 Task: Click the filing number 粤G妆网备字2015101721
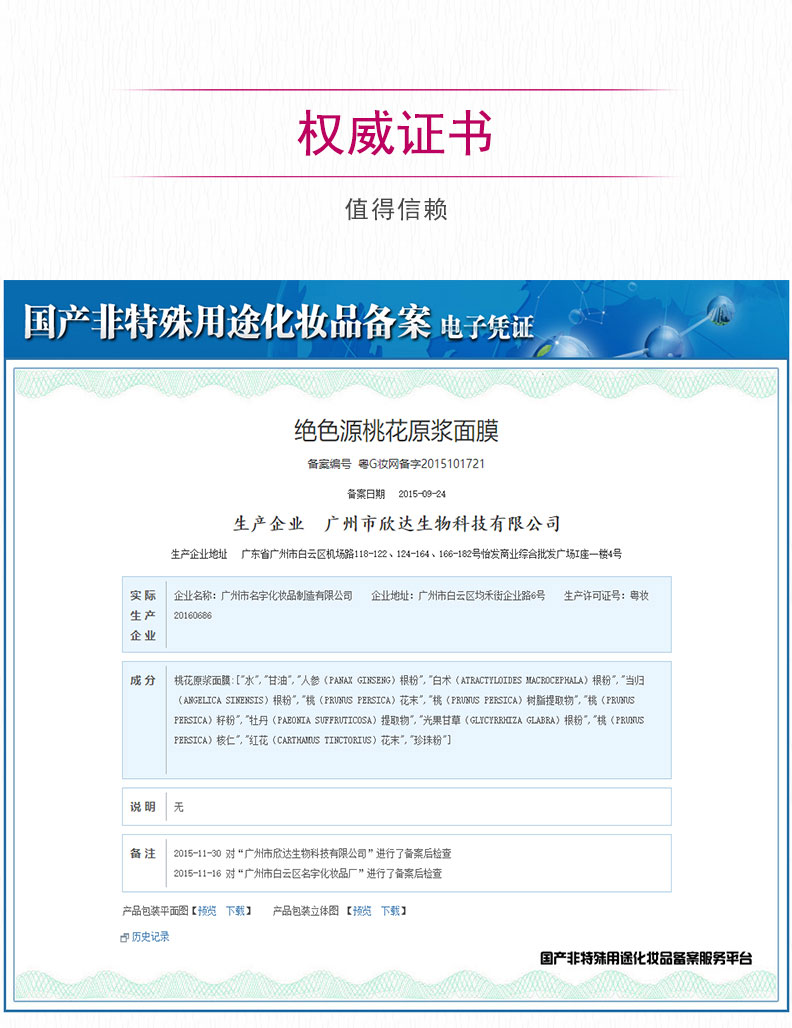[422, 464]
